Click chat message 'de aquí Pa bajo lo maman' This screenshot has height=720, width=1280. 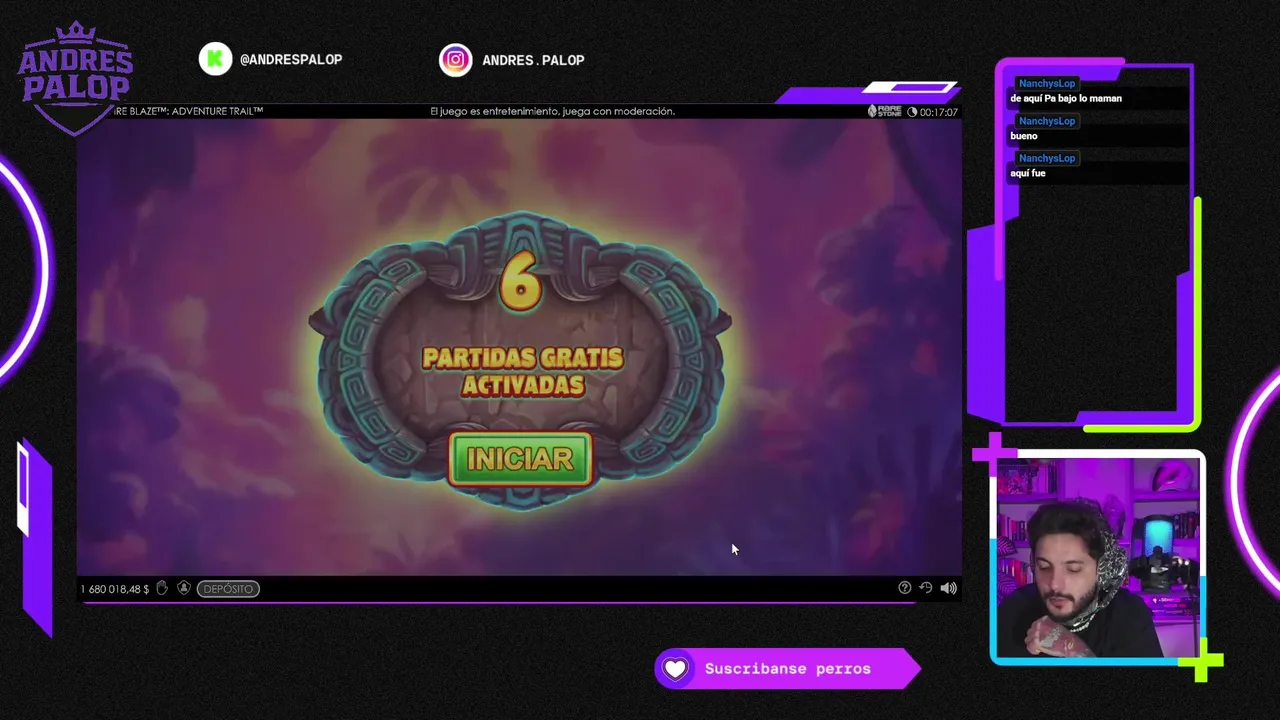1066,98
